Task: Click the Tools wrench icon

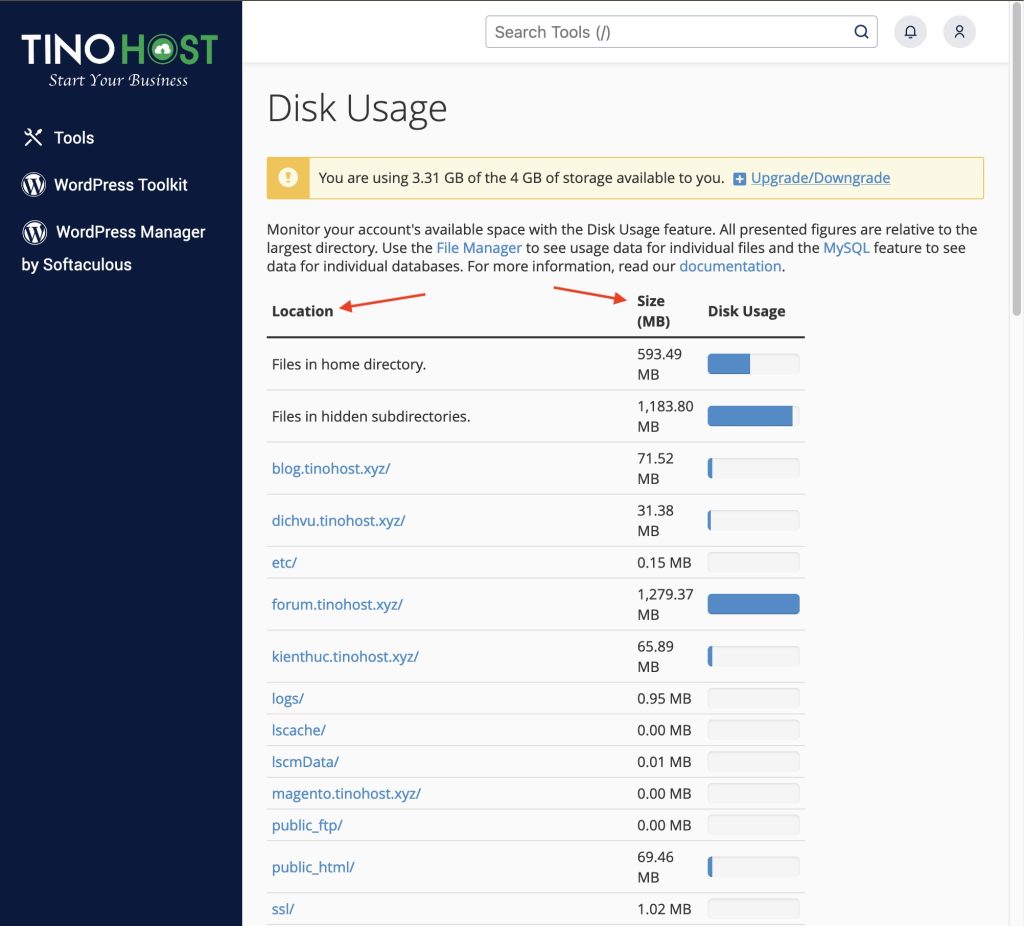Action: coord(33,137)
